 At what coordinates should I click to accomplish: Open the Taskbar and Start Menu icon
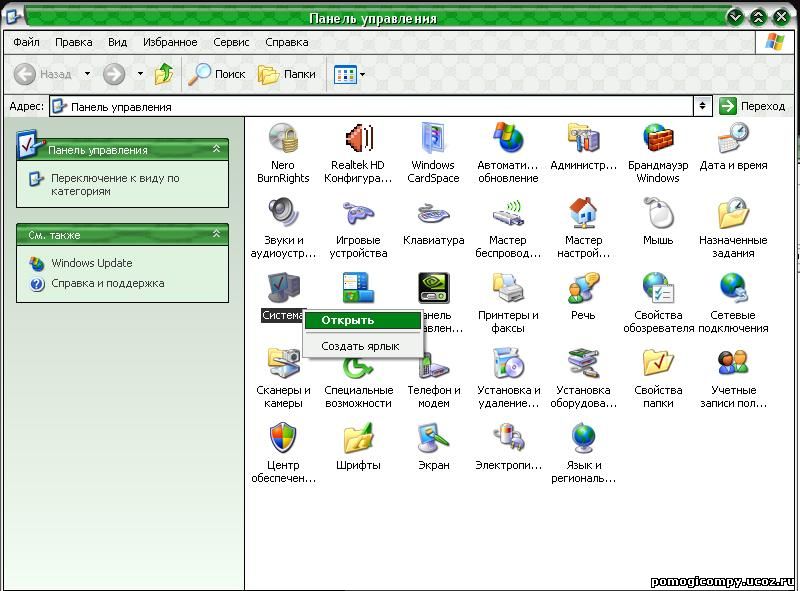point(358,288)
